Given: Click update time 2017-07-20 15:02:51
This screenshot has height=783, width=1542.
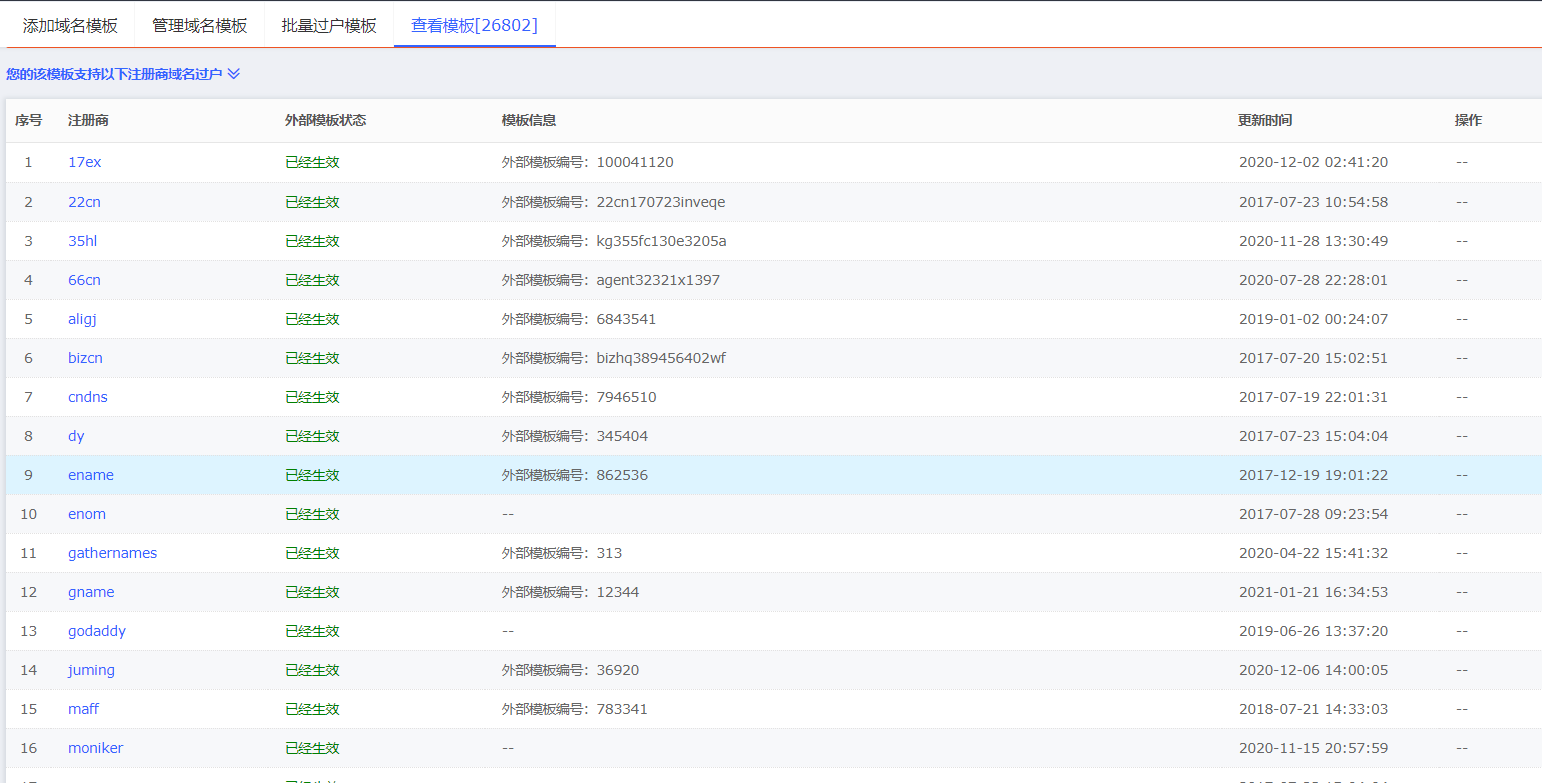Looking at the screenshot, I should pyautogui.click(x=1313, y=358).
